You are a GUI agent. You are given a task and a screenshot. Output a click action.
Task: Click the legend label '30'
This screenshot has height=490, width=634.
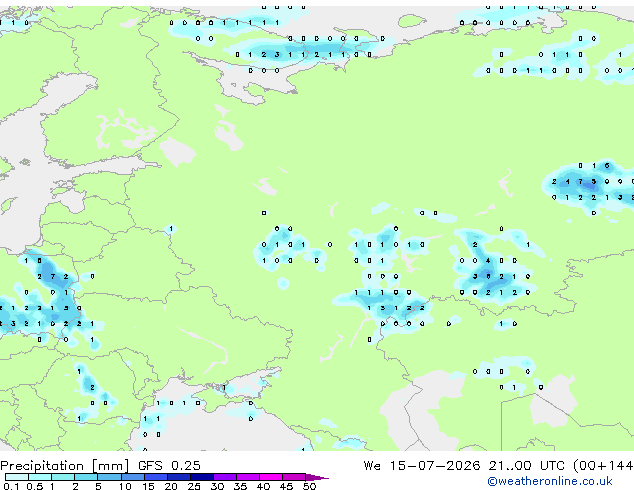coord(217,486)
